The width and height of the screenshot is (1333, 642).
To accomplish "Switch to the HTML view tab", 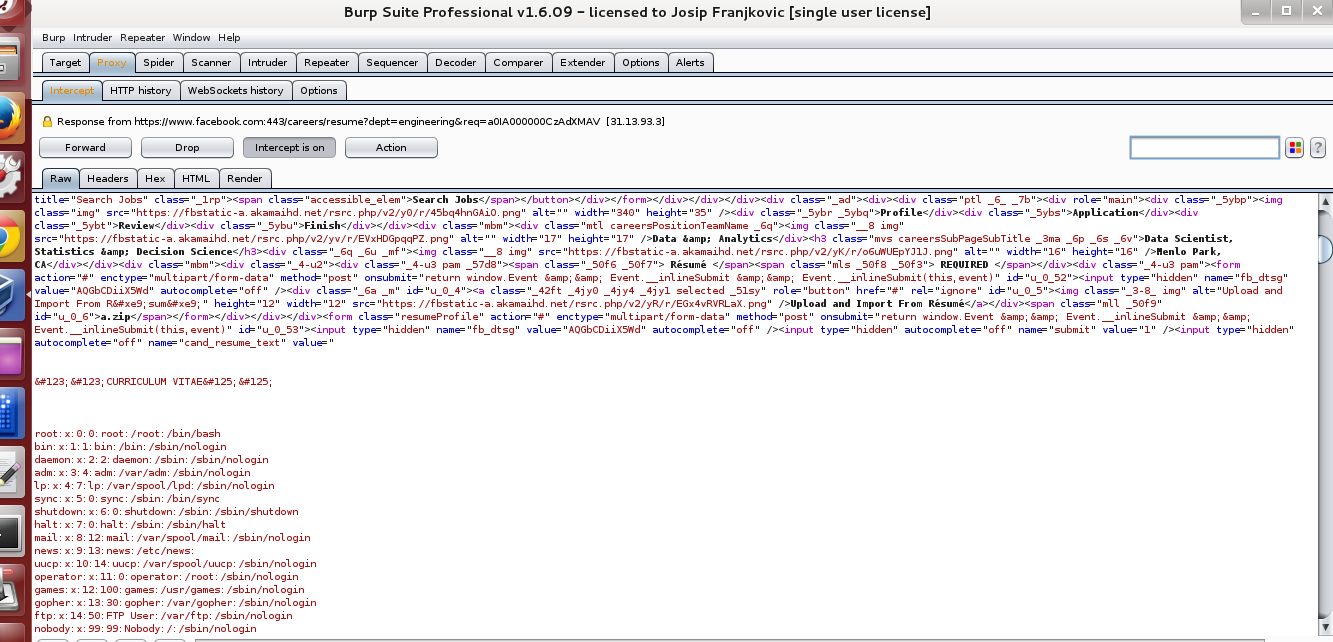I will (x=195, y=178).
